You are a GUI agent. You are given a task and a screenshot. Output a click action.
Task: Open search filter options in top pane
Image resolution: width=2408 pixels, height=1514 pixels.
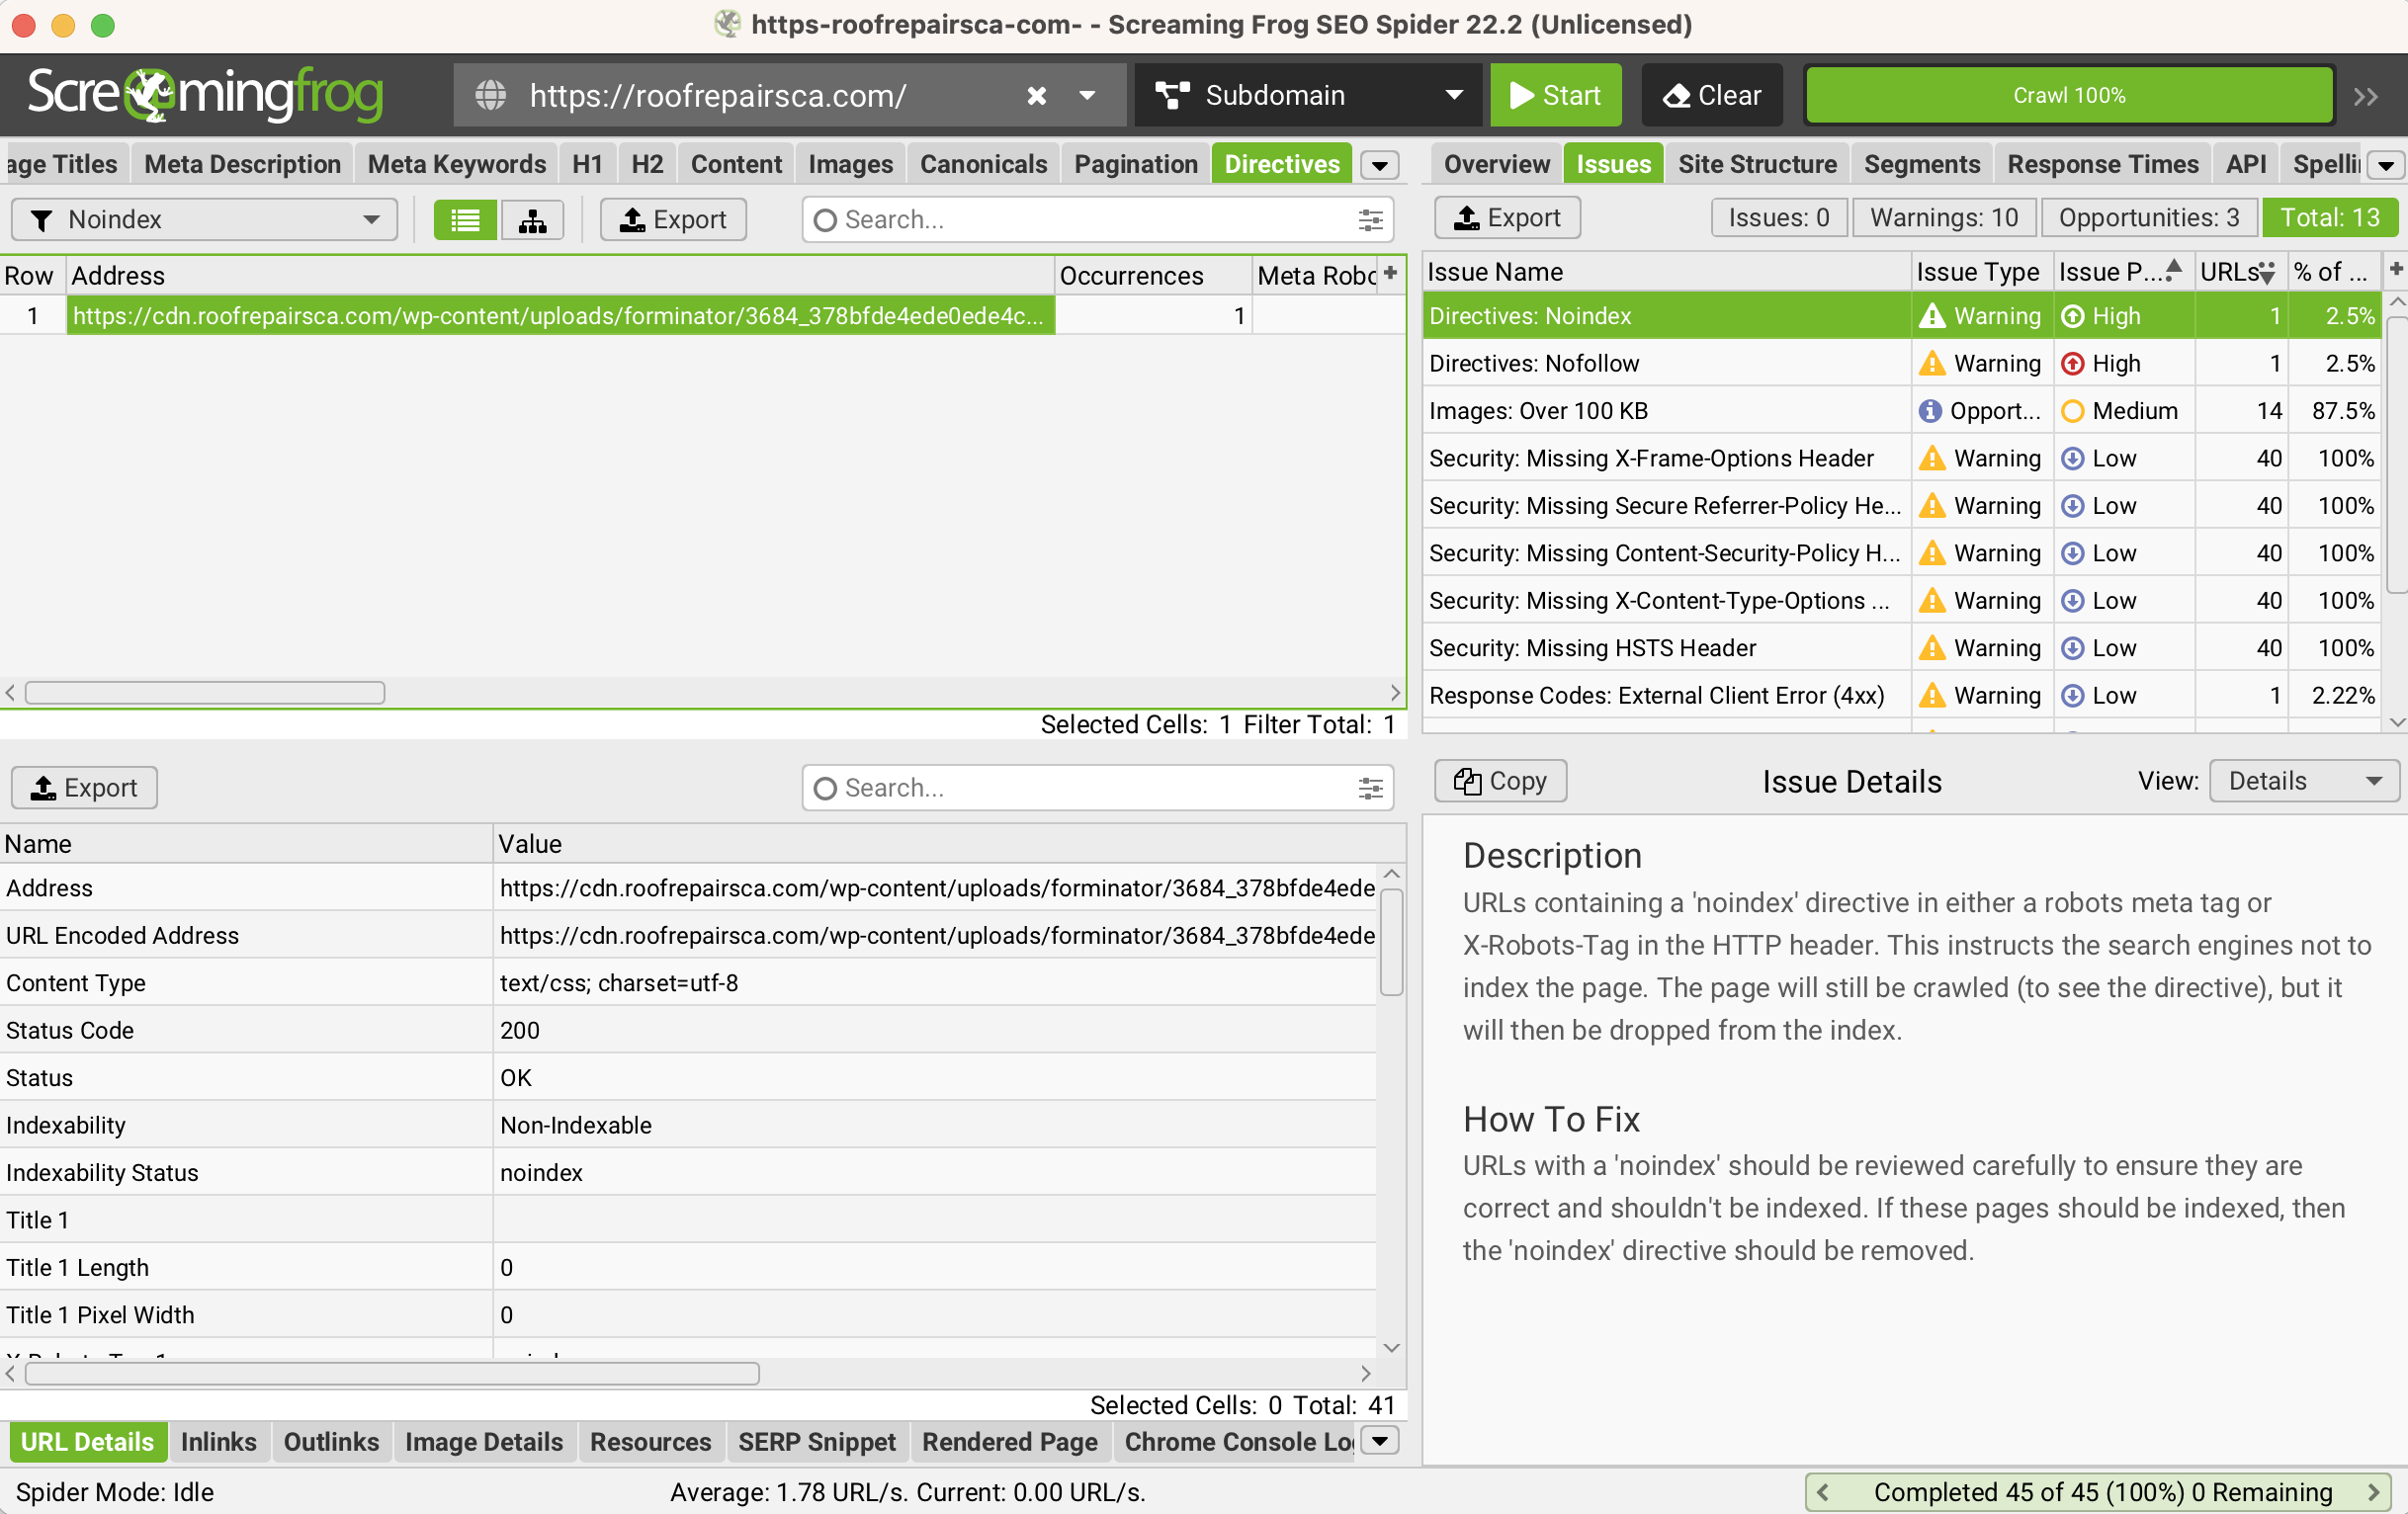click(x=1370, y=220)
